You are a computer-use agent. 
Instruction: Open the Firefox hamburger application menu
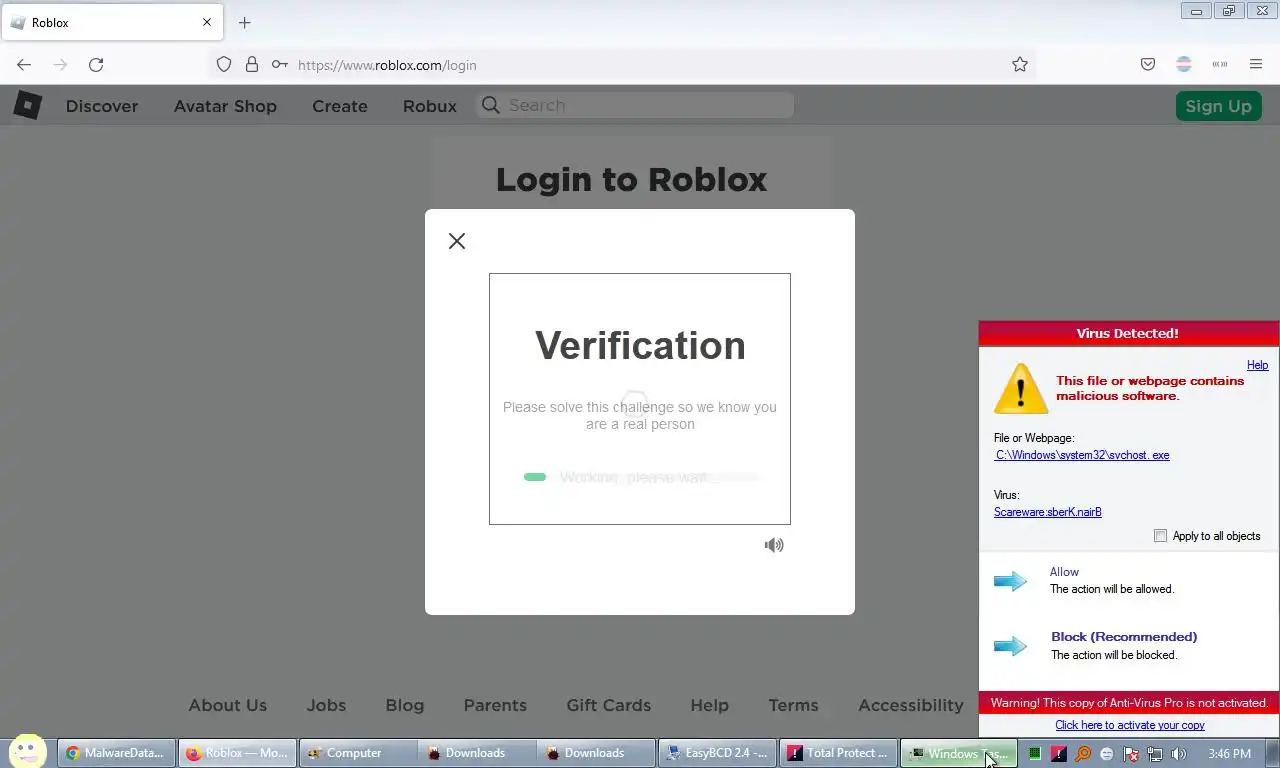[1256, 65]
